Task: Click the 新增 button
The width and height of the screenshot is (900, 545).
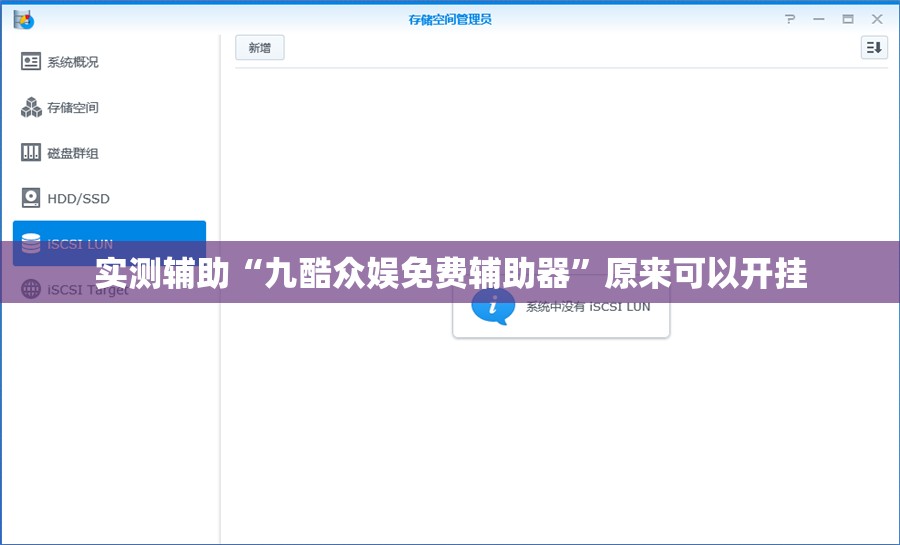Action: click(x=259, y=48)
